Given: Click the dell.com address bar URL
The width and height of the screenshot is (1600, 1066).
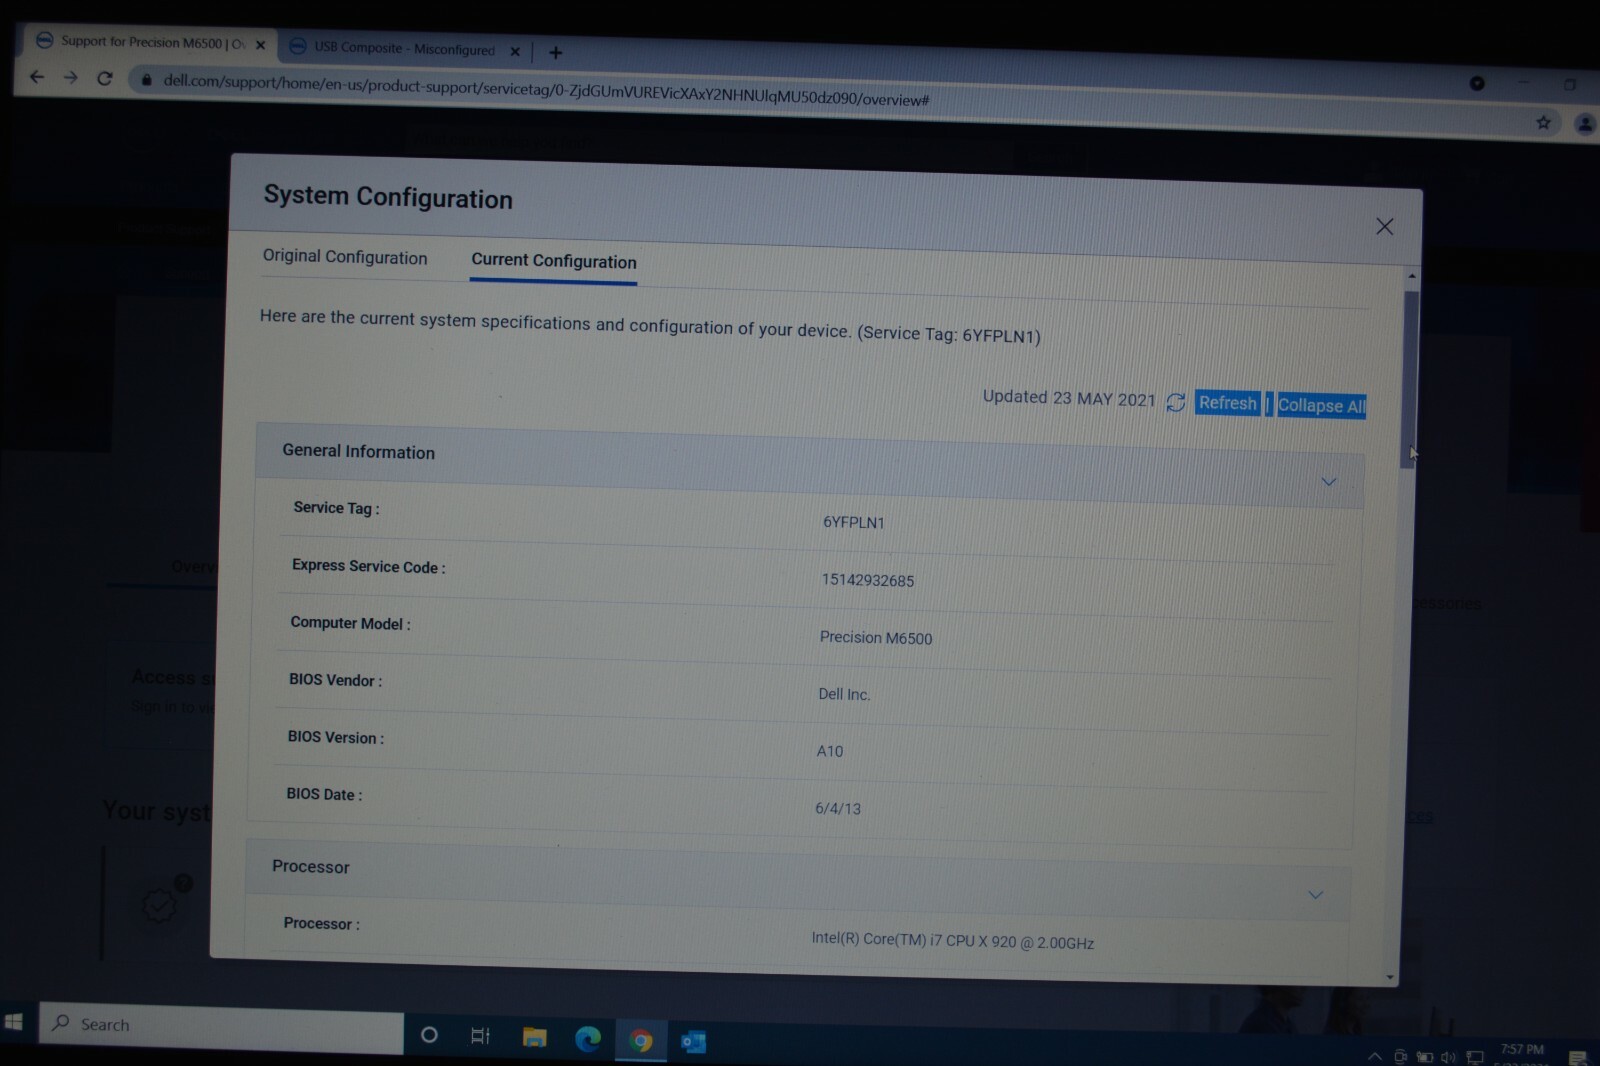Looking at the screenshot, I should (546, 90).
